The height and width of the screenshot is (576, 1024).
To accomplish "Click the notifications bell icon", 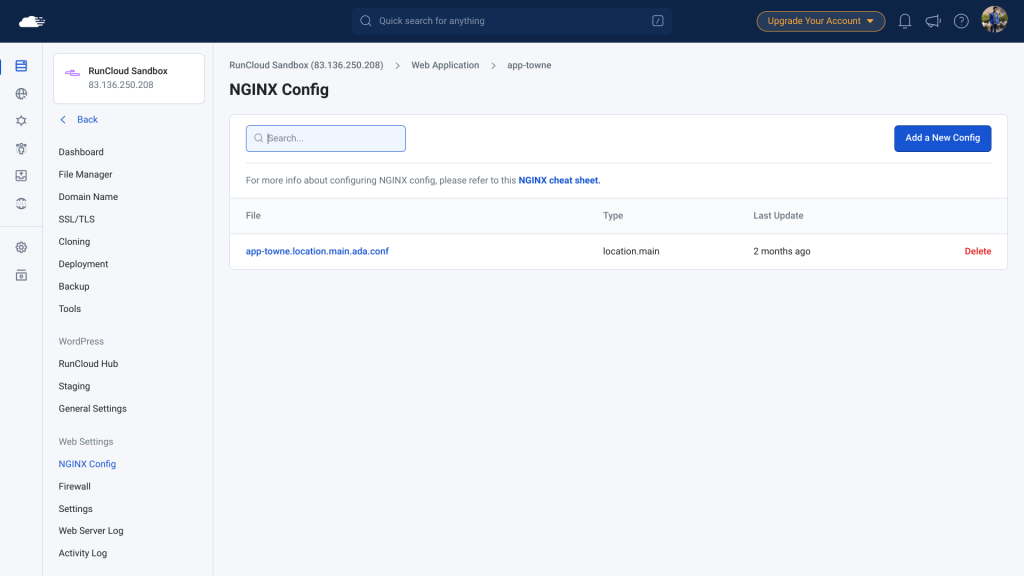I will (904, 21).
